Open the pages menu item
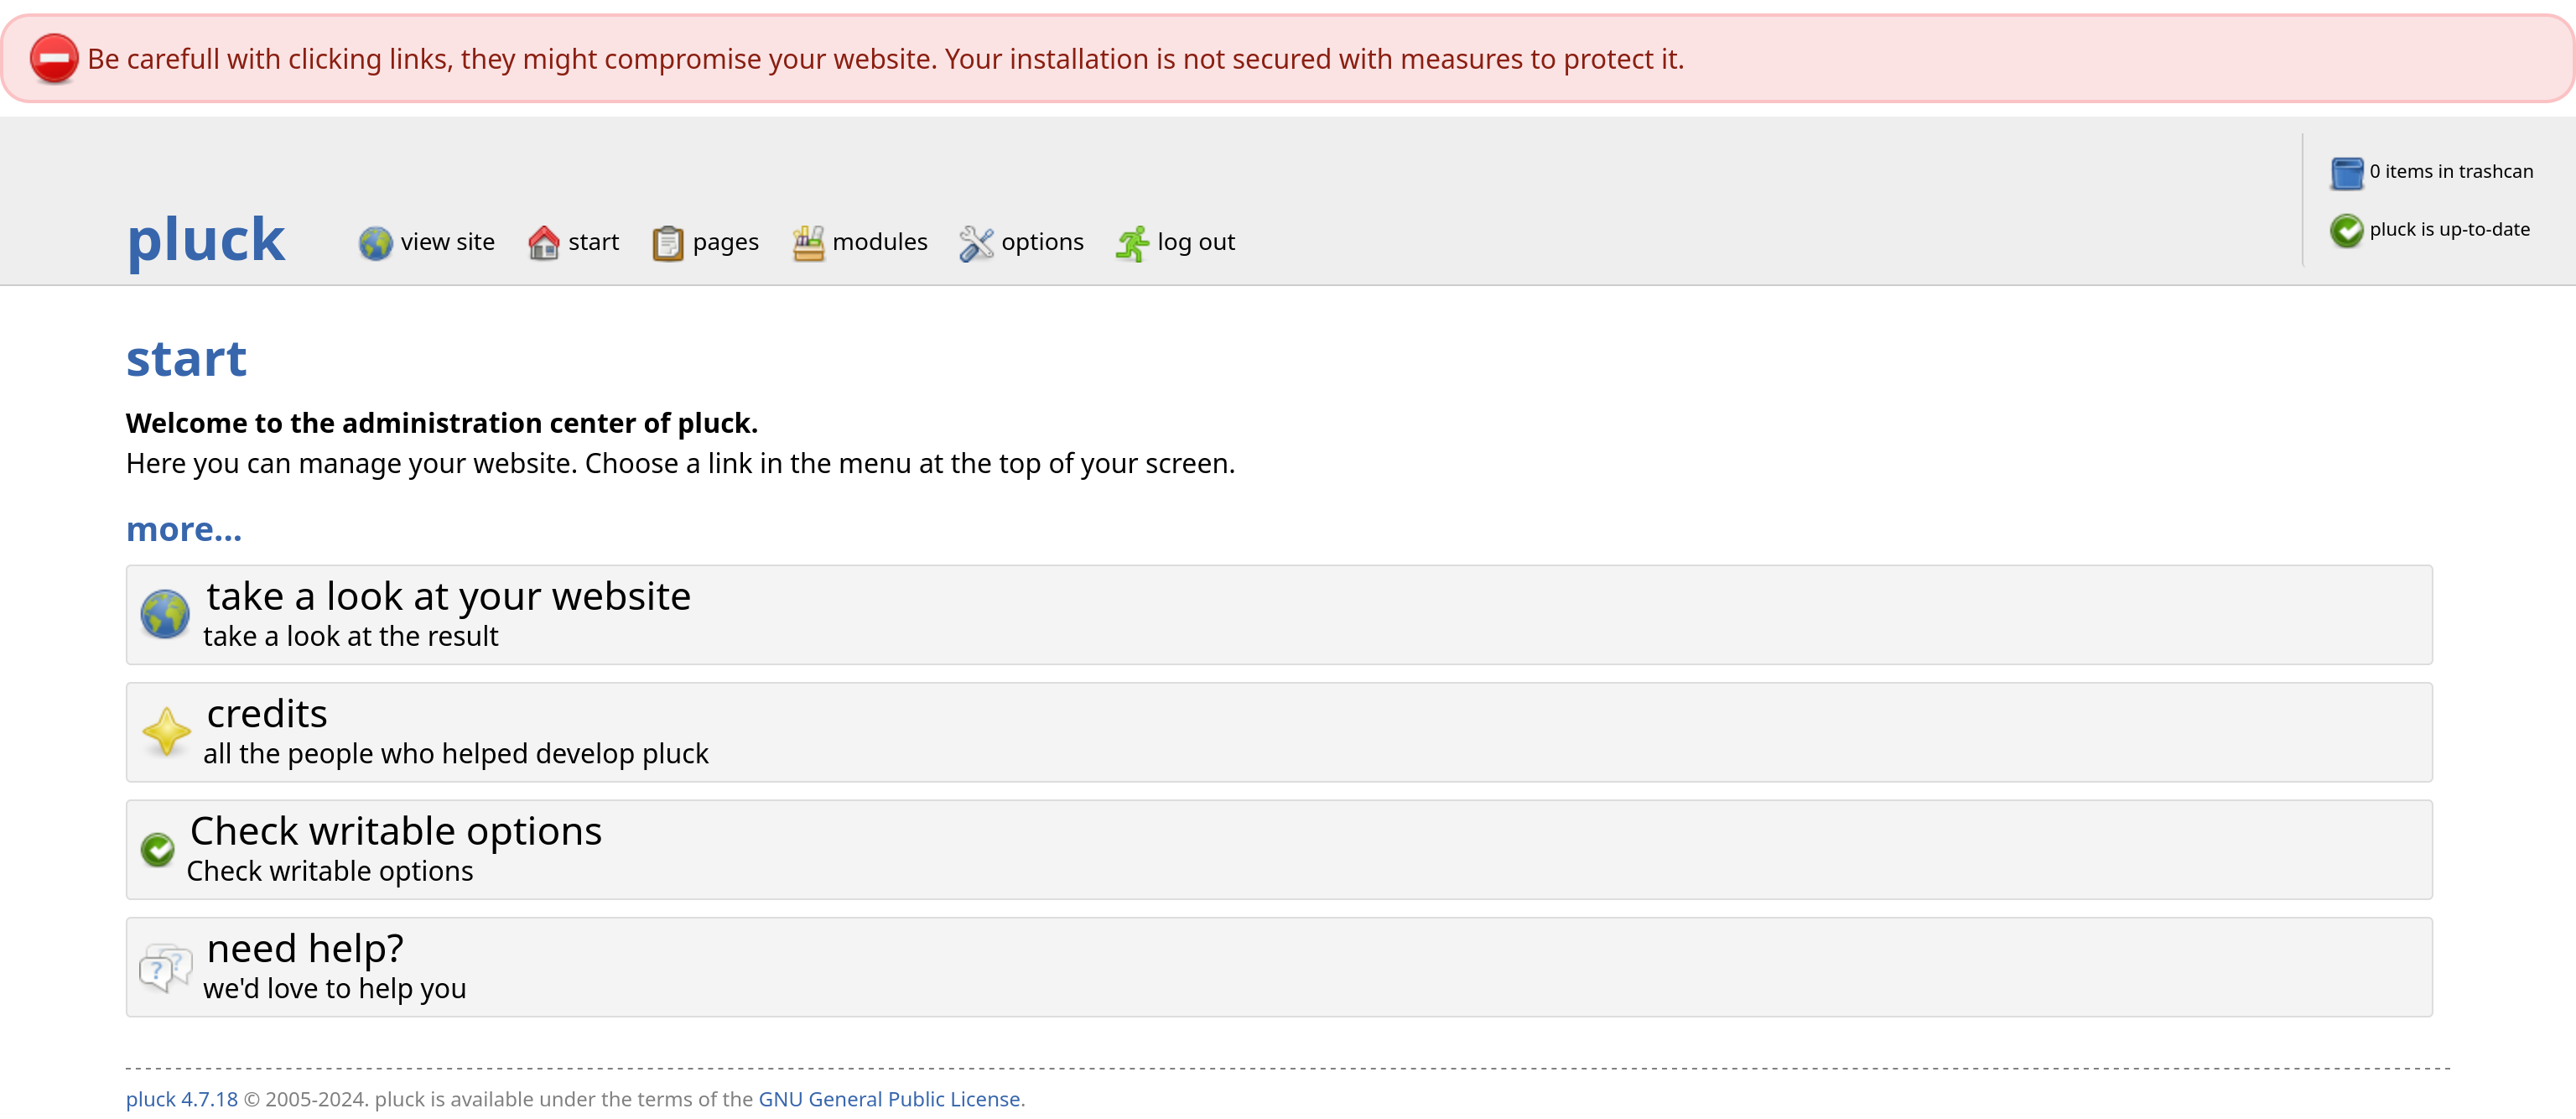The height and width of the screenshot is (1119, 2576). coord(725,242)
